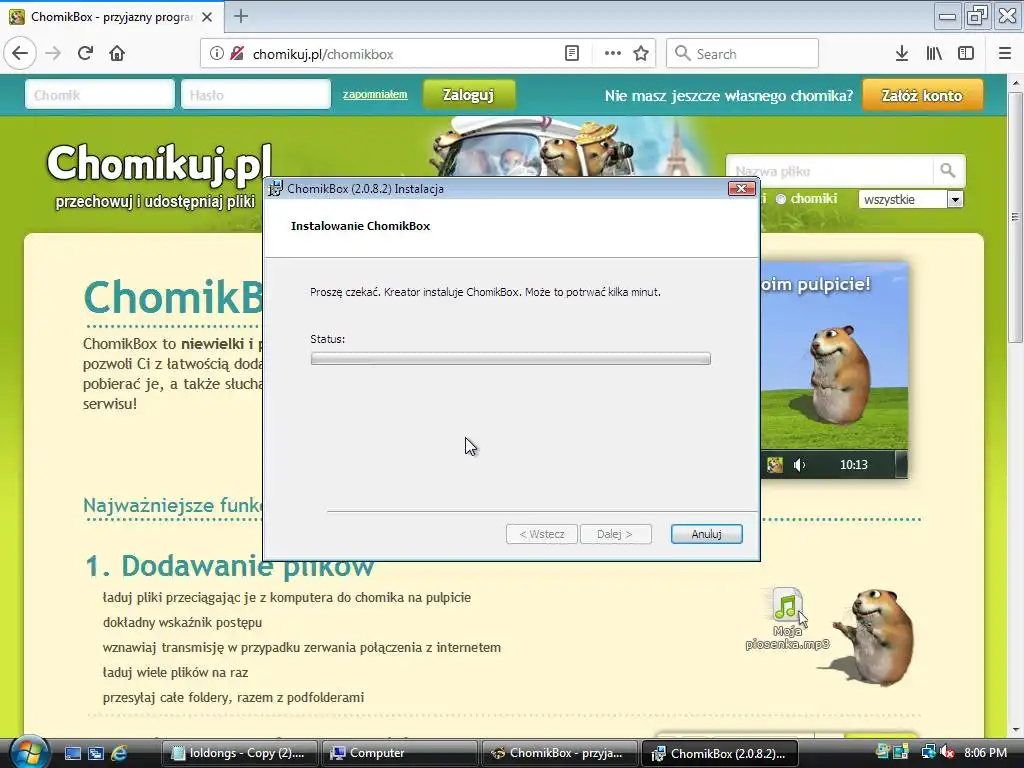Open the browser home page icon
Image resolution: width=1024 pixels, height=768 pixels.
point(117,54)
